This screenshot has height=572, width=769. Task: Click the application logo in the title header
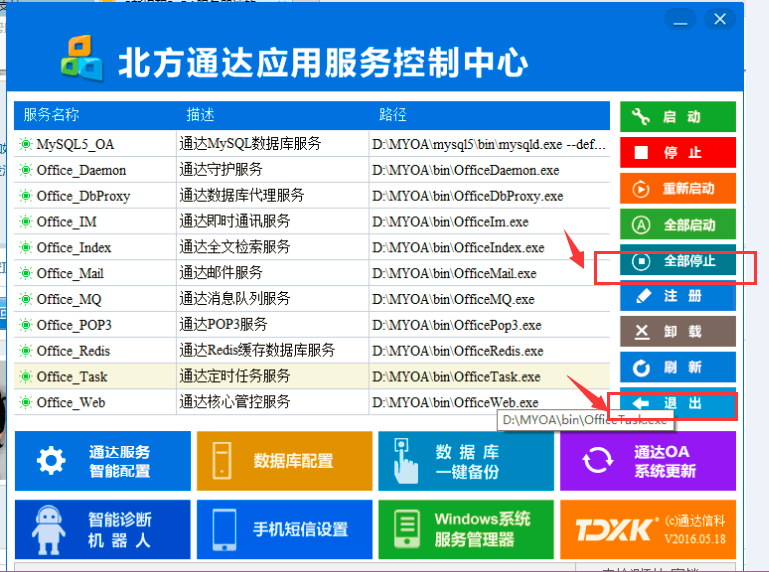pos(82,58)
